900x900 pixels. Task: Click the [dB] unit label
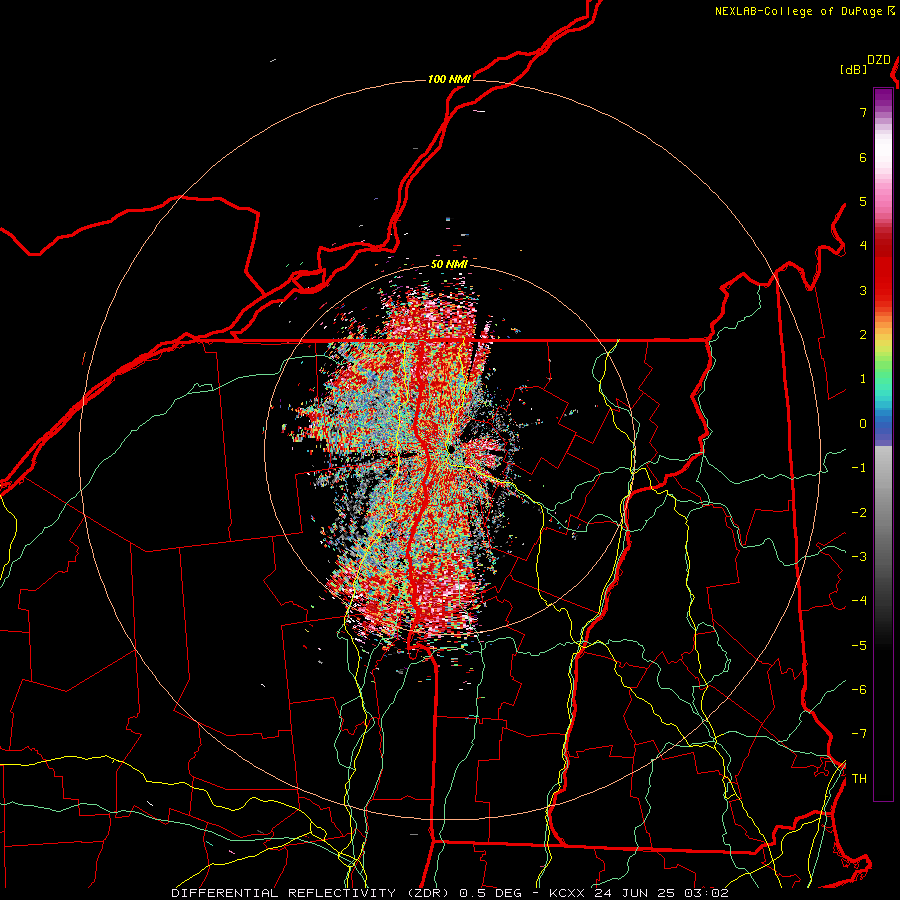click(x=853, y=69)
